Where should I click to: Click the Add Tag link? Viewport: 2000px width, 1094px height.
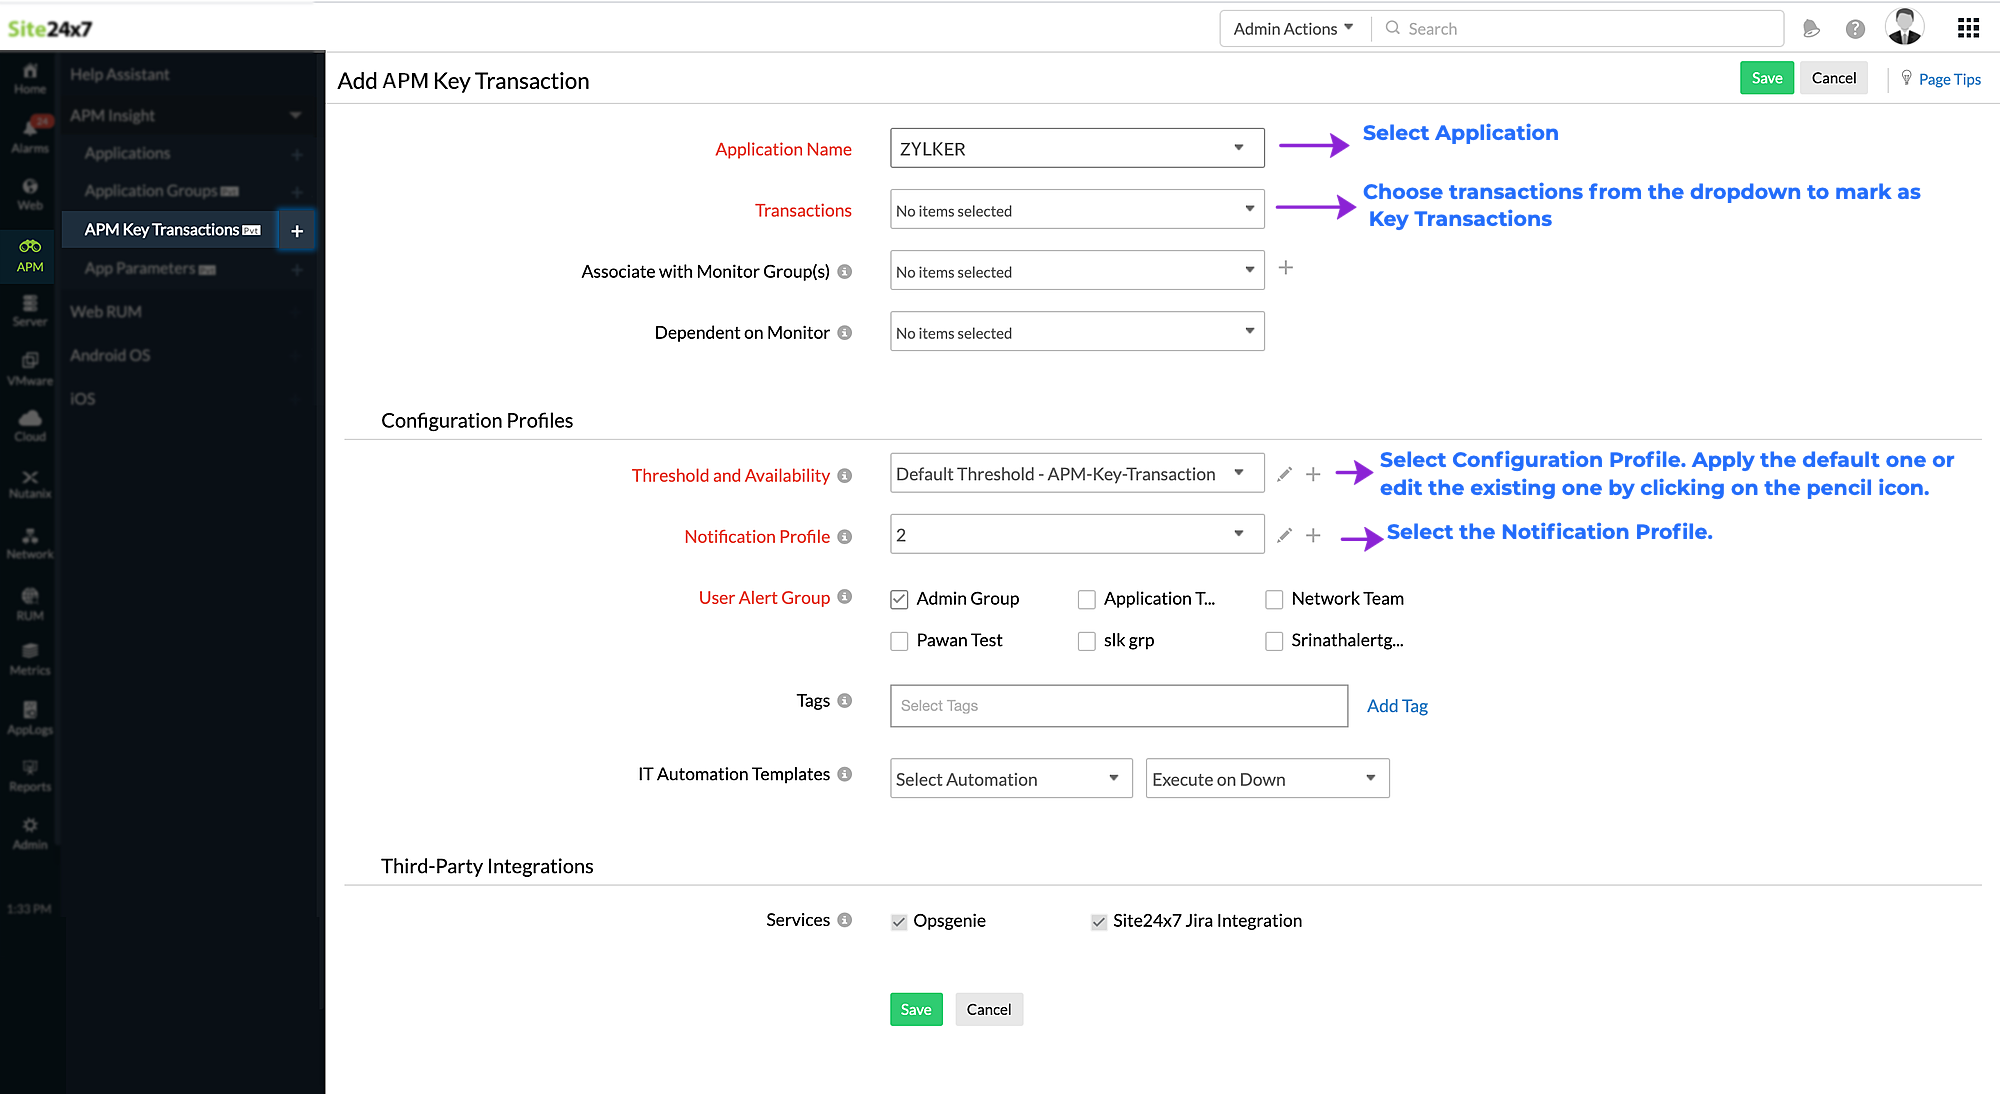[1397, 706]
